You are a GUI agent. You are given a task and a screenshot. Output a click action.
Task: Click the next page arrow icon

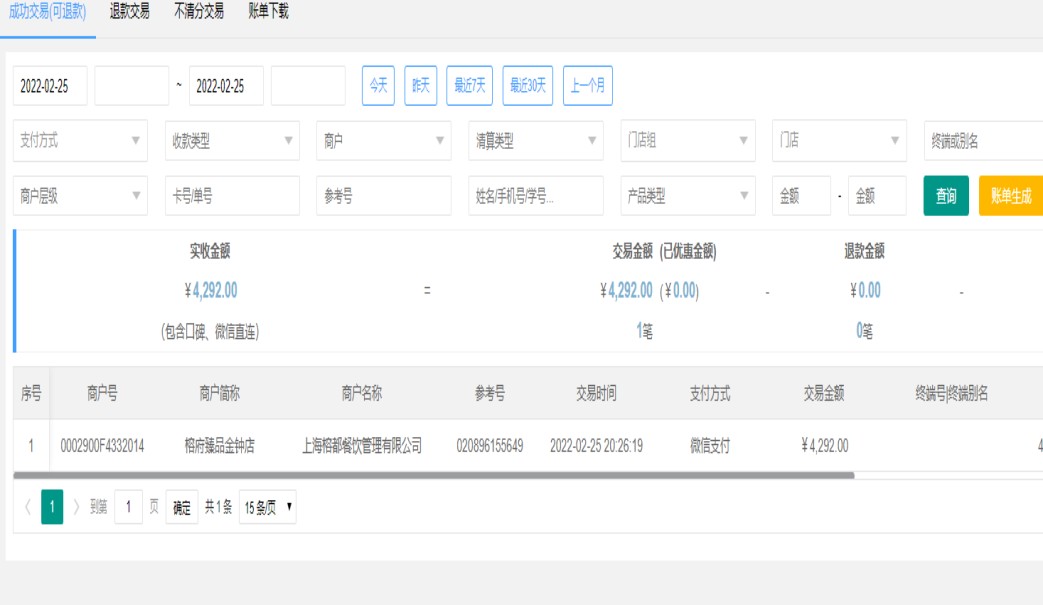(x=77, y=507)
